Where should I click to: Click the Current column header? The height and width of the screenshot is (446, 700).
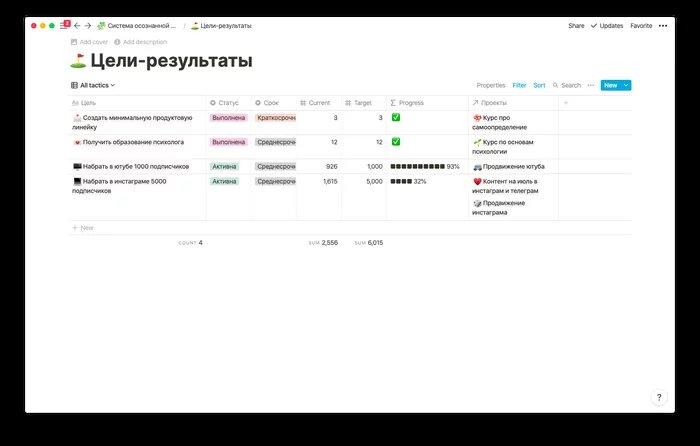click(319, 103)
